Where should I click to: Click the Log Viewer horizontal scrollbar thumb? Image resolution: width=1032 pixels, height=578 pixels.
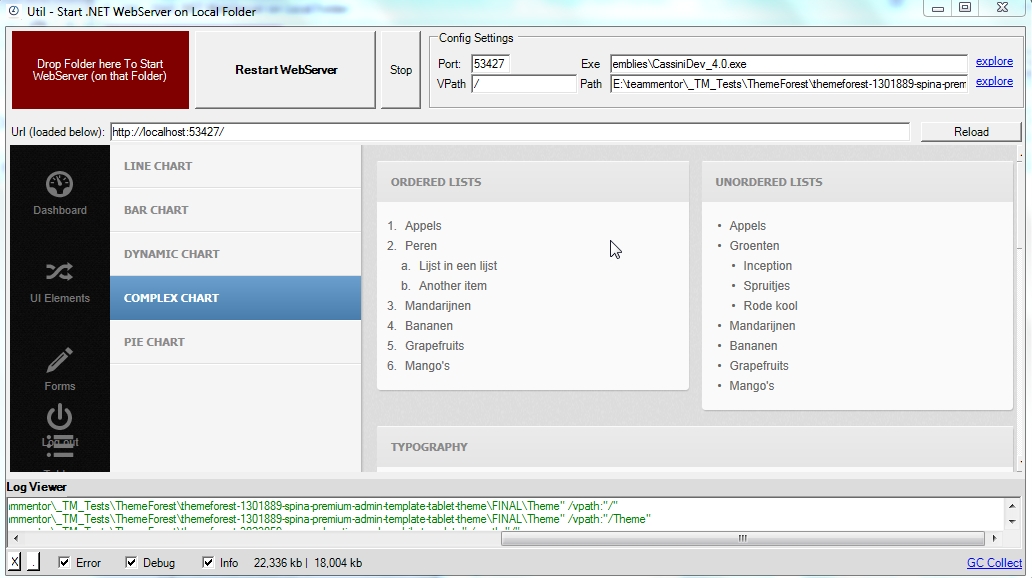point(742,539)
